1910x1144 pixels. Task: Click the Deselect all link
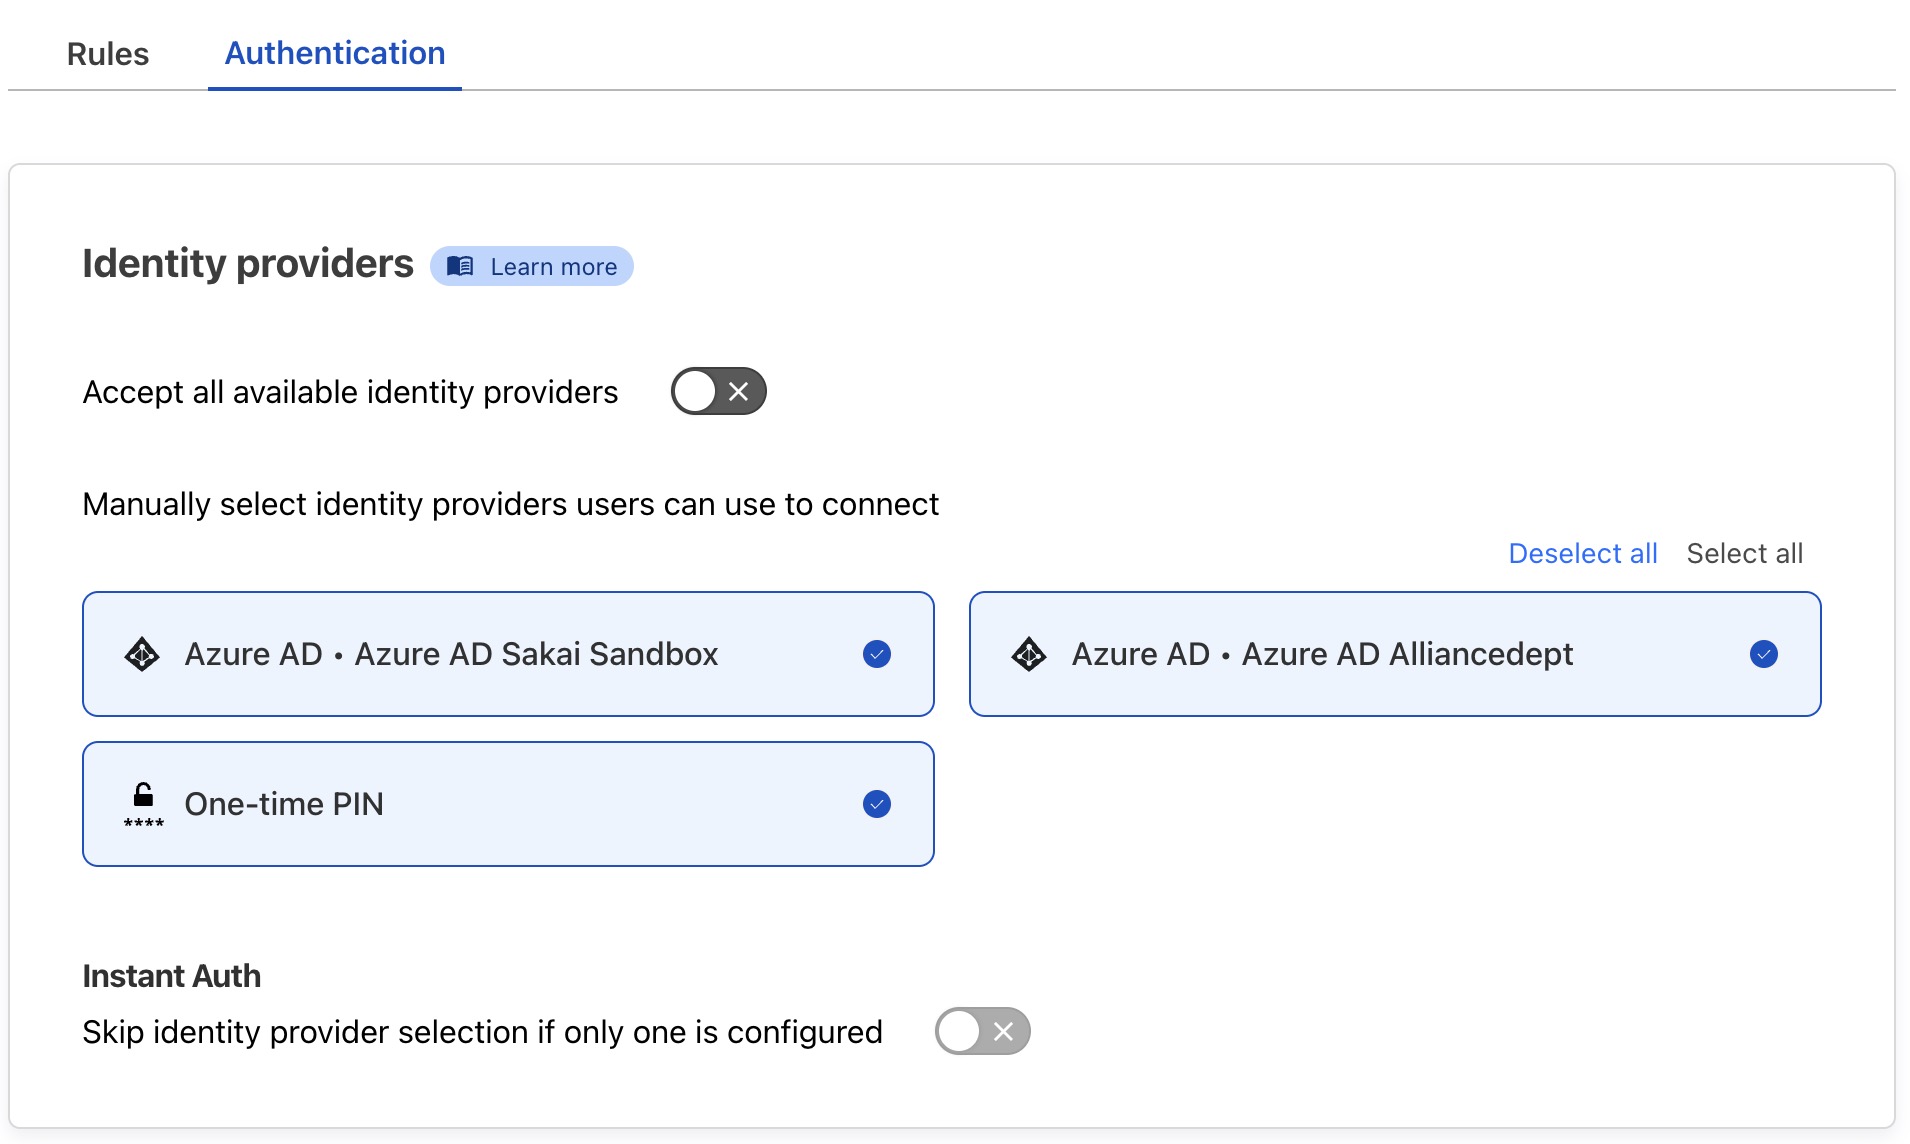[x=1582, y=553]
